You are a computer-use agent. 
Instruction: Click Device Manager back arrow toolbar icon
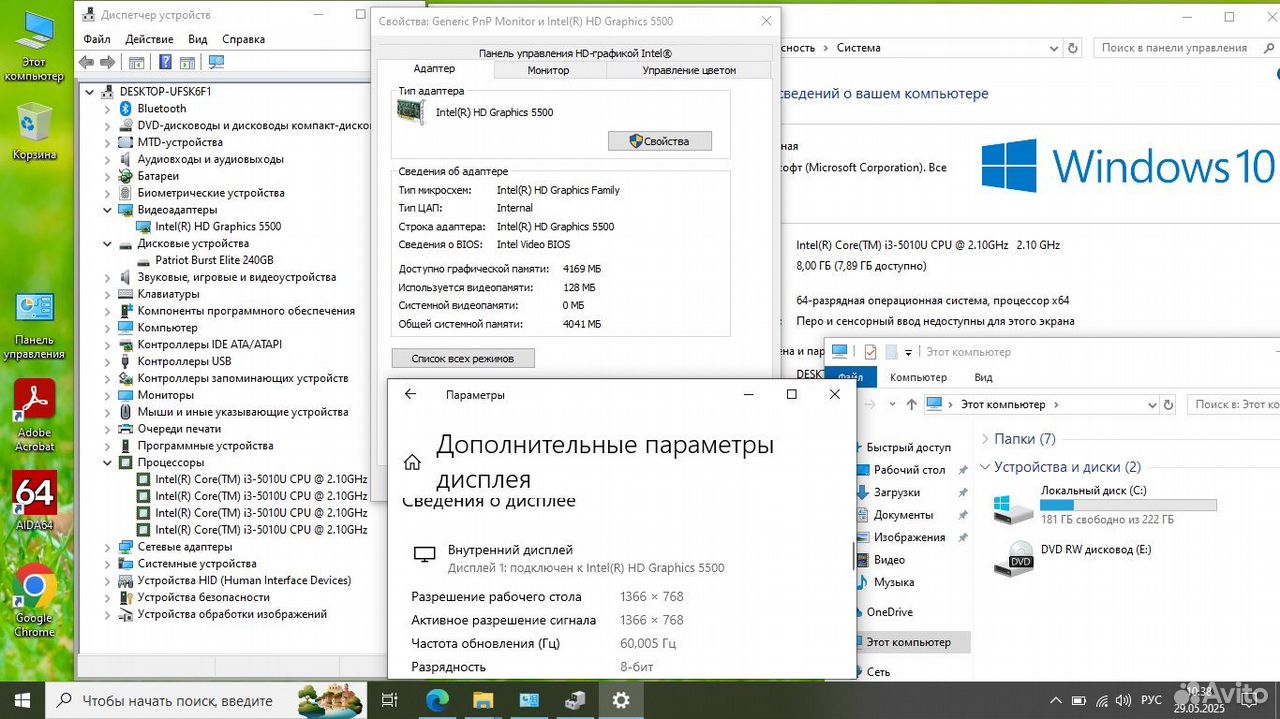coord(86,62)
